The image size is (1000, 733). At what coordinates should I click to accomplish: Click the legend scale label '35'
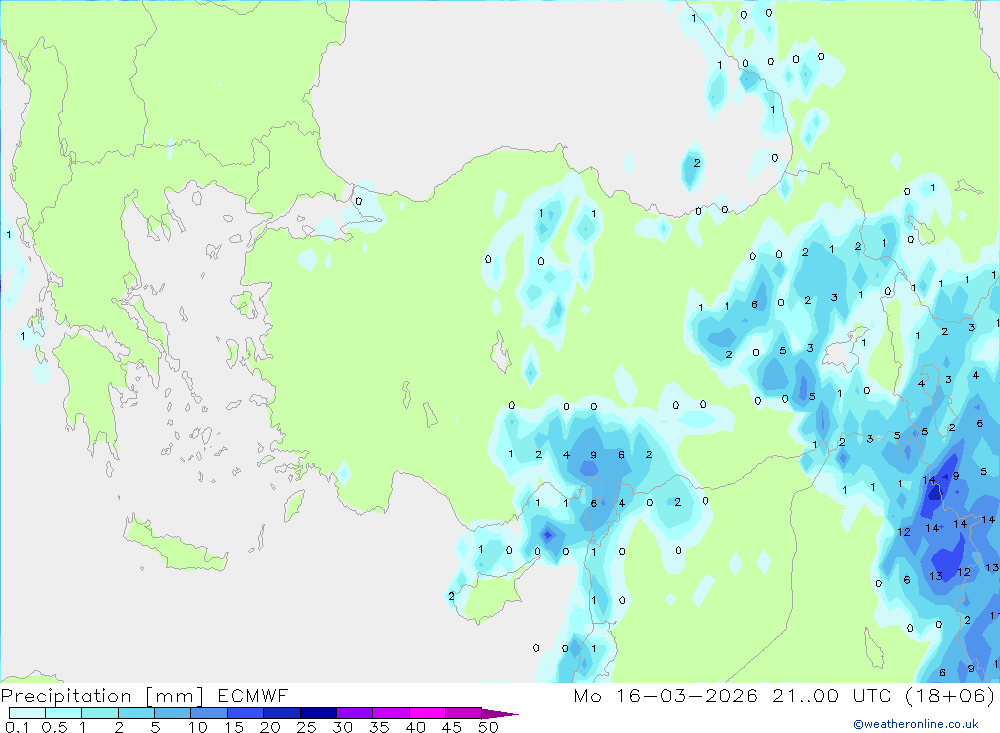click(379, 727)
